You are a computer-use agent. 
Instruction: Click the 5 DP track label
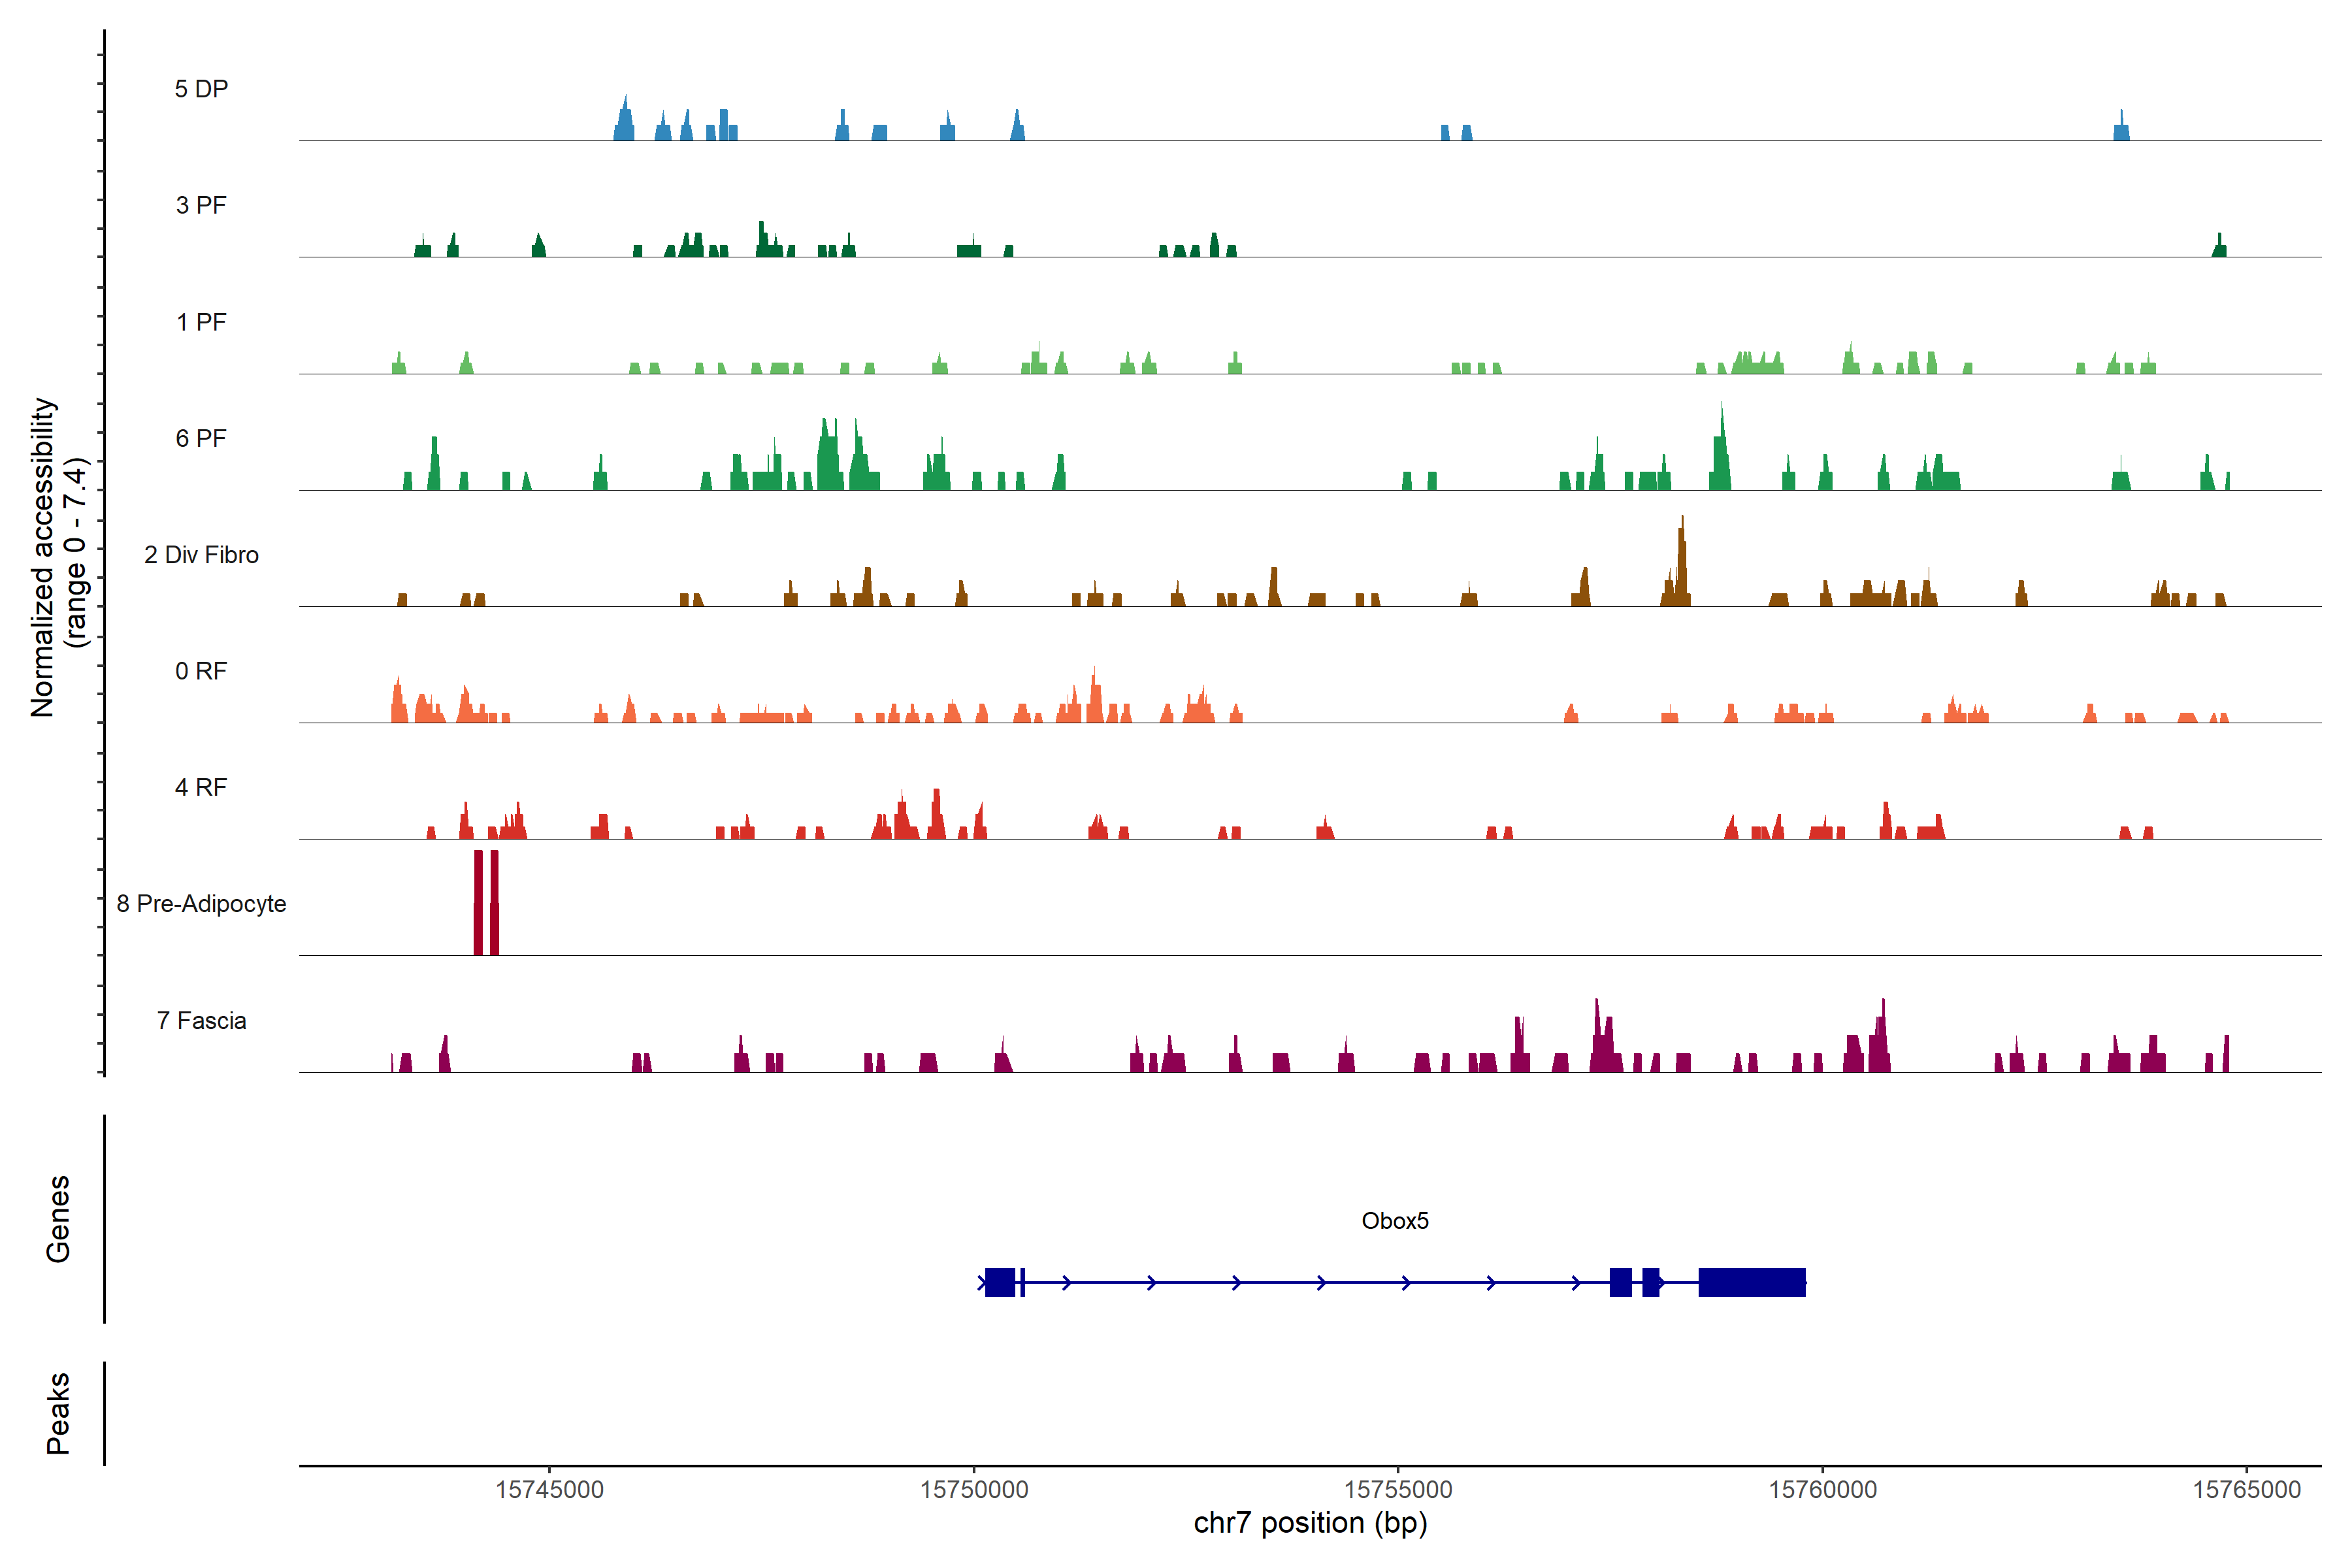pyautogui.click(x=201, y=89)
